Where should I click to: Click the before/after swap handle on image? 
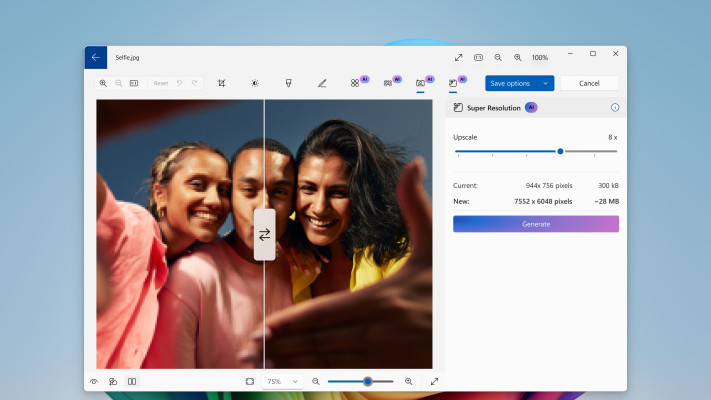[x=264, y=234]
